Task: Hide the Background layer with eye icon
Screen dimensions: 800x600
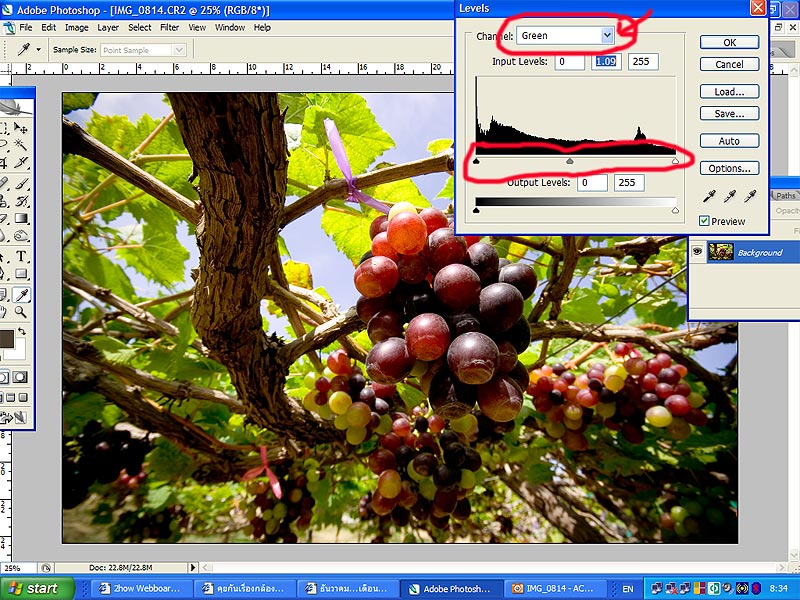Action: (697, 252)
